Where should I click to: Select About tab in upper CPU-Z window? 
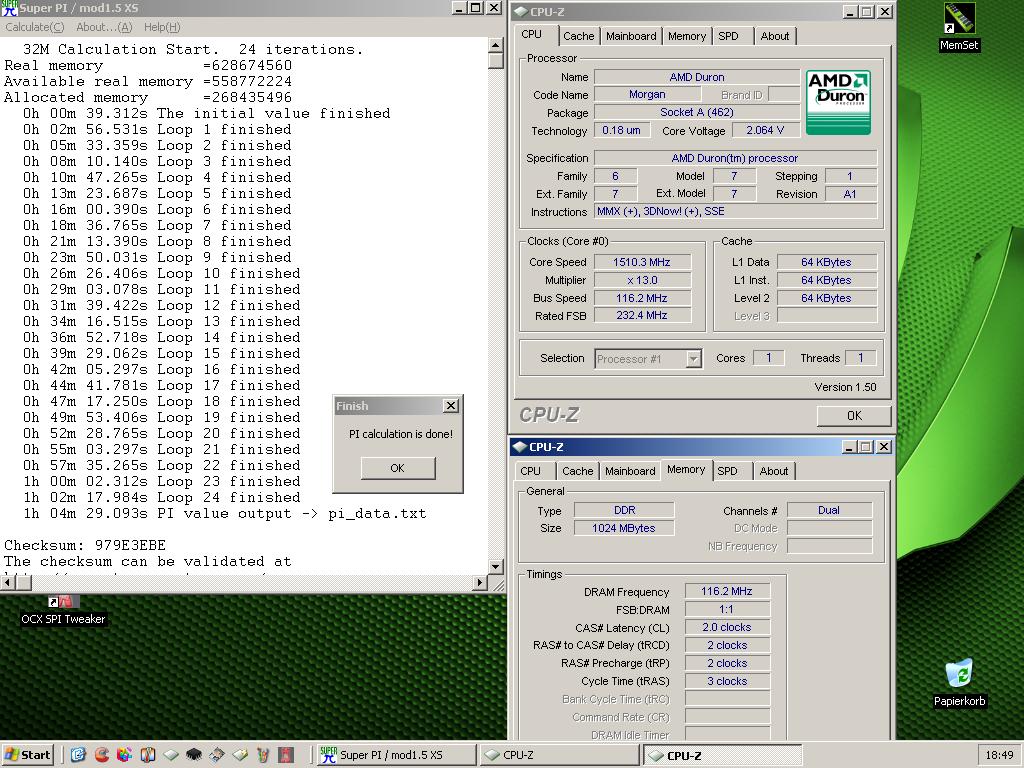coord(775,36)
